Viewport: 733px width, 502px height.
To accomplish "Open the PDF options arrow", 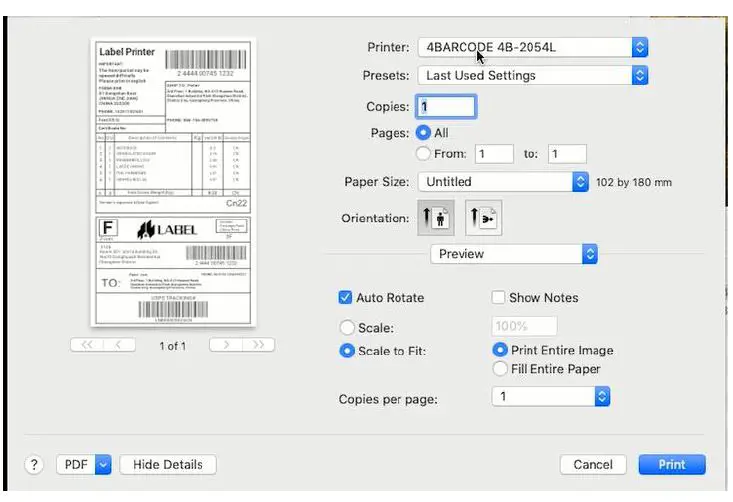I will pyautogui.click(x=103, y=465).
